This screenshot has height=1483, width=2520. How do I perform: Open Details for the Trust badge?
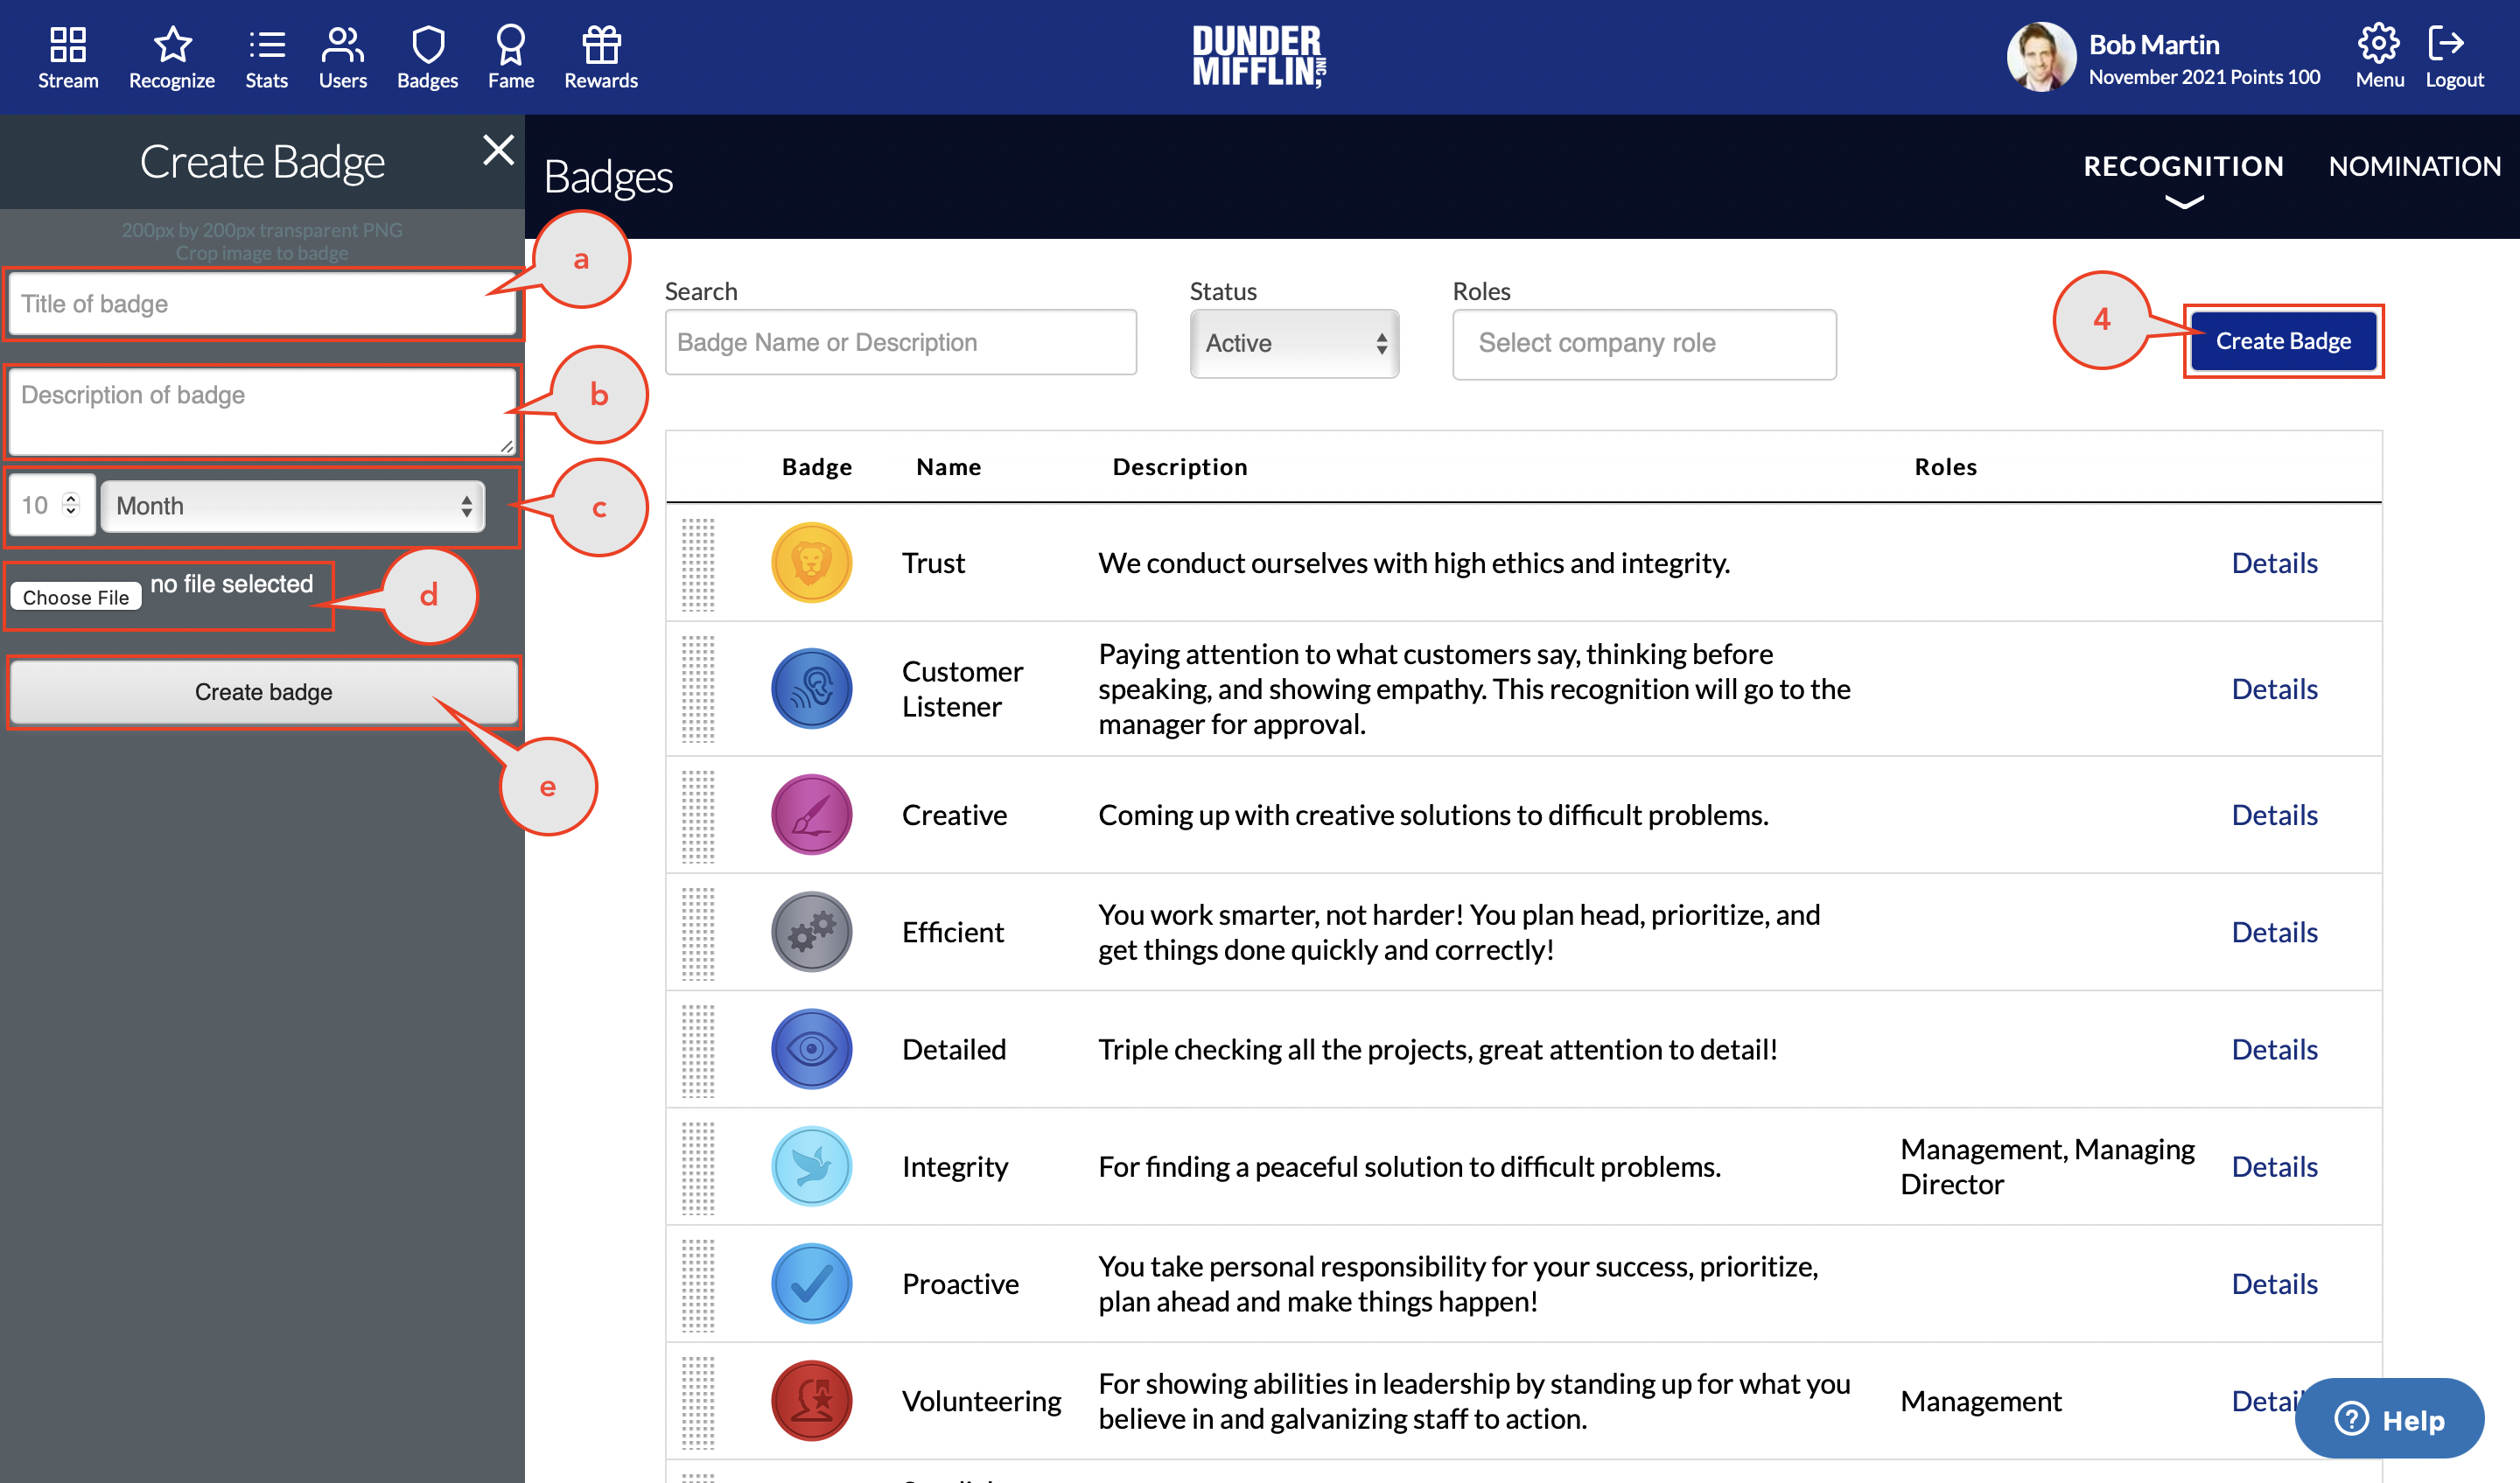pyautogui.click(x=2274, y=563)
